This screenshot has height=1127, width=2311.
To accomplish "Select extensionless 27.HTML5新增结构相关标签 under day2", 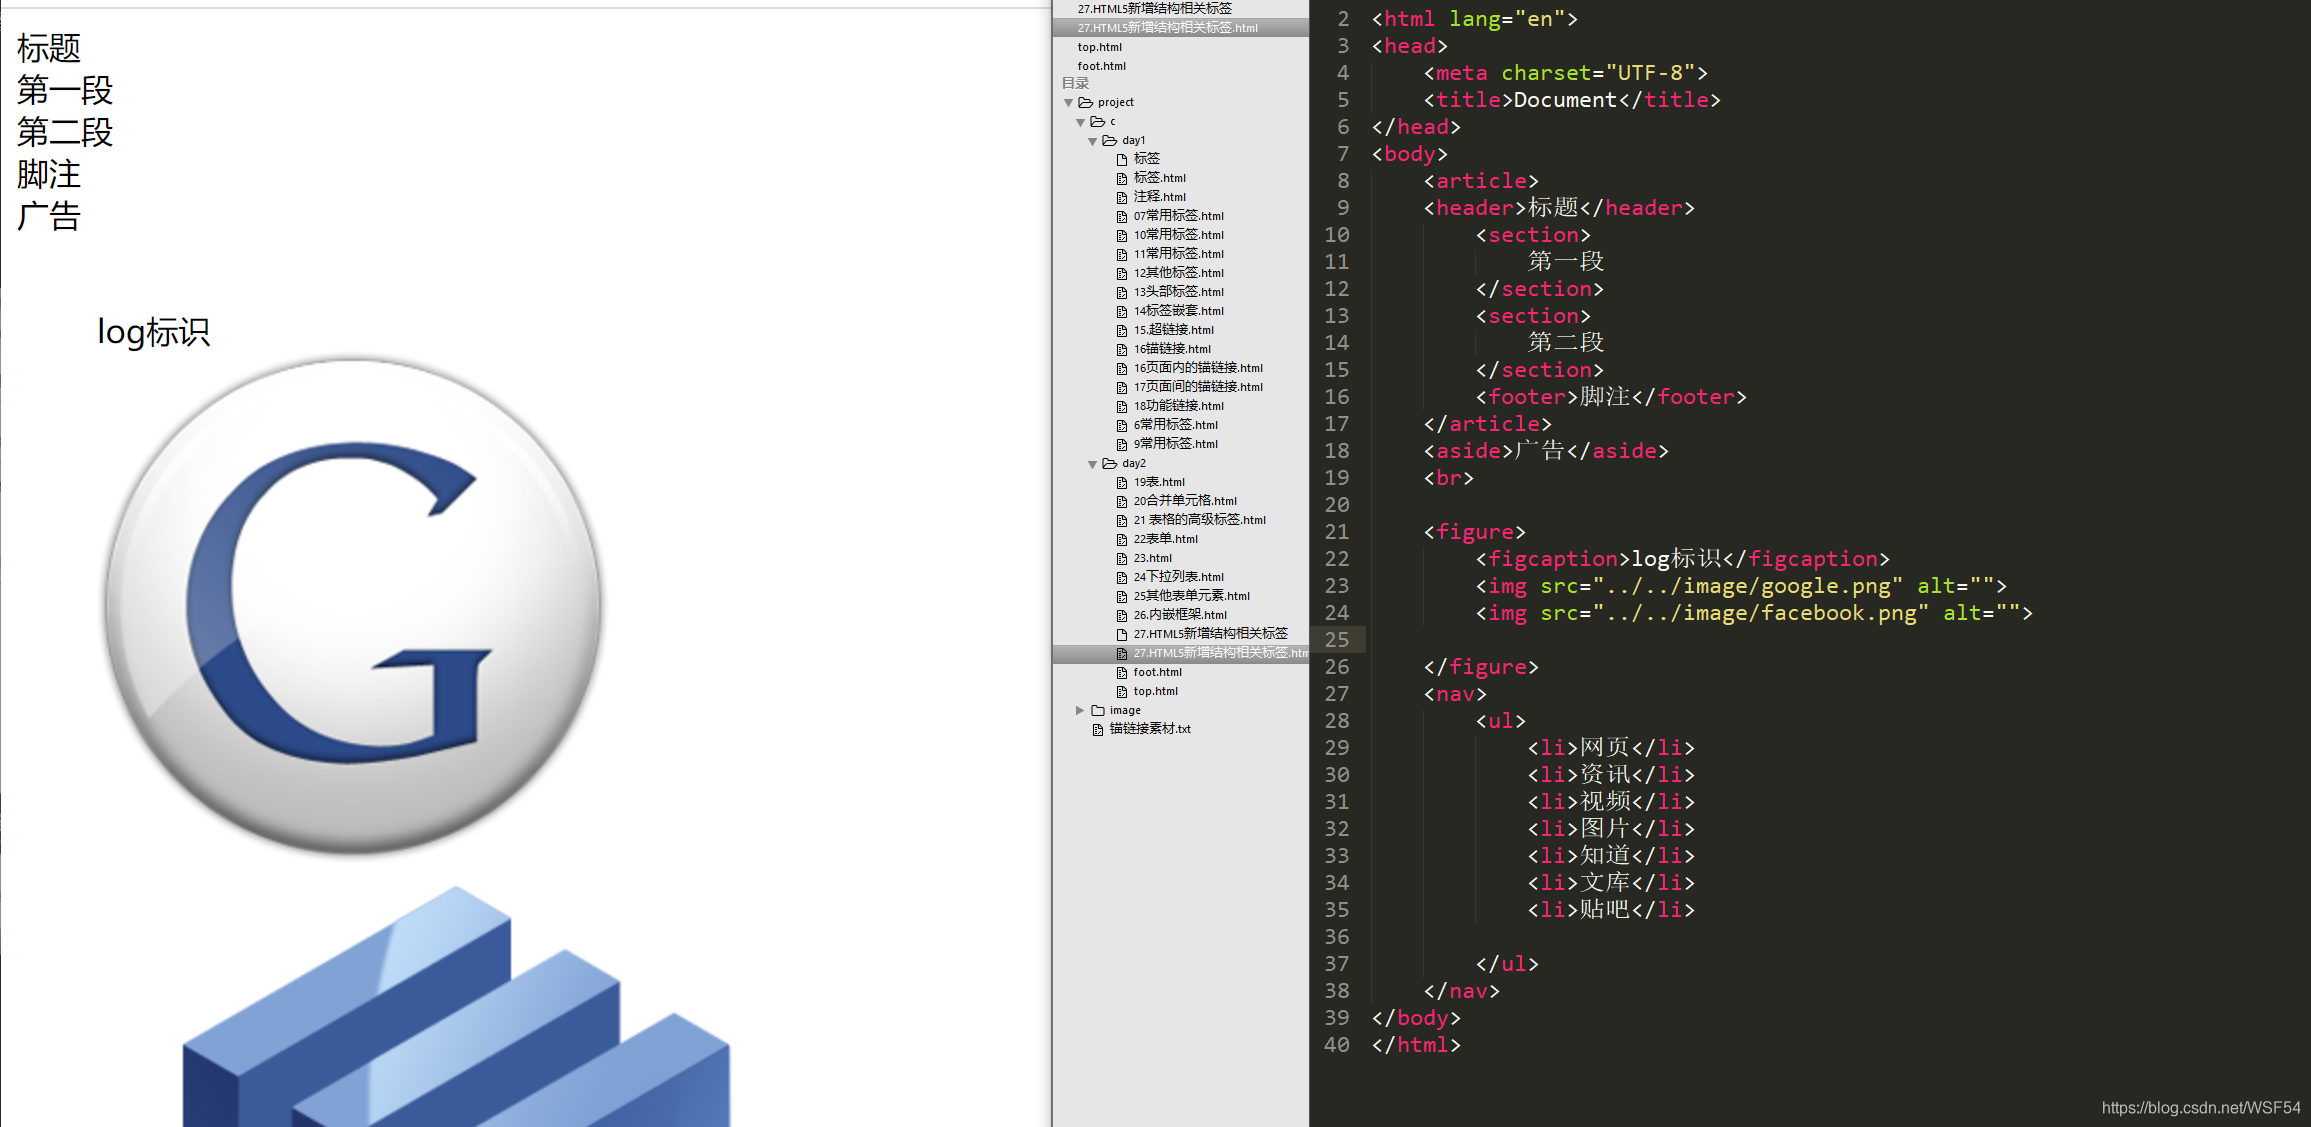I will click(x=1210, y=634).
